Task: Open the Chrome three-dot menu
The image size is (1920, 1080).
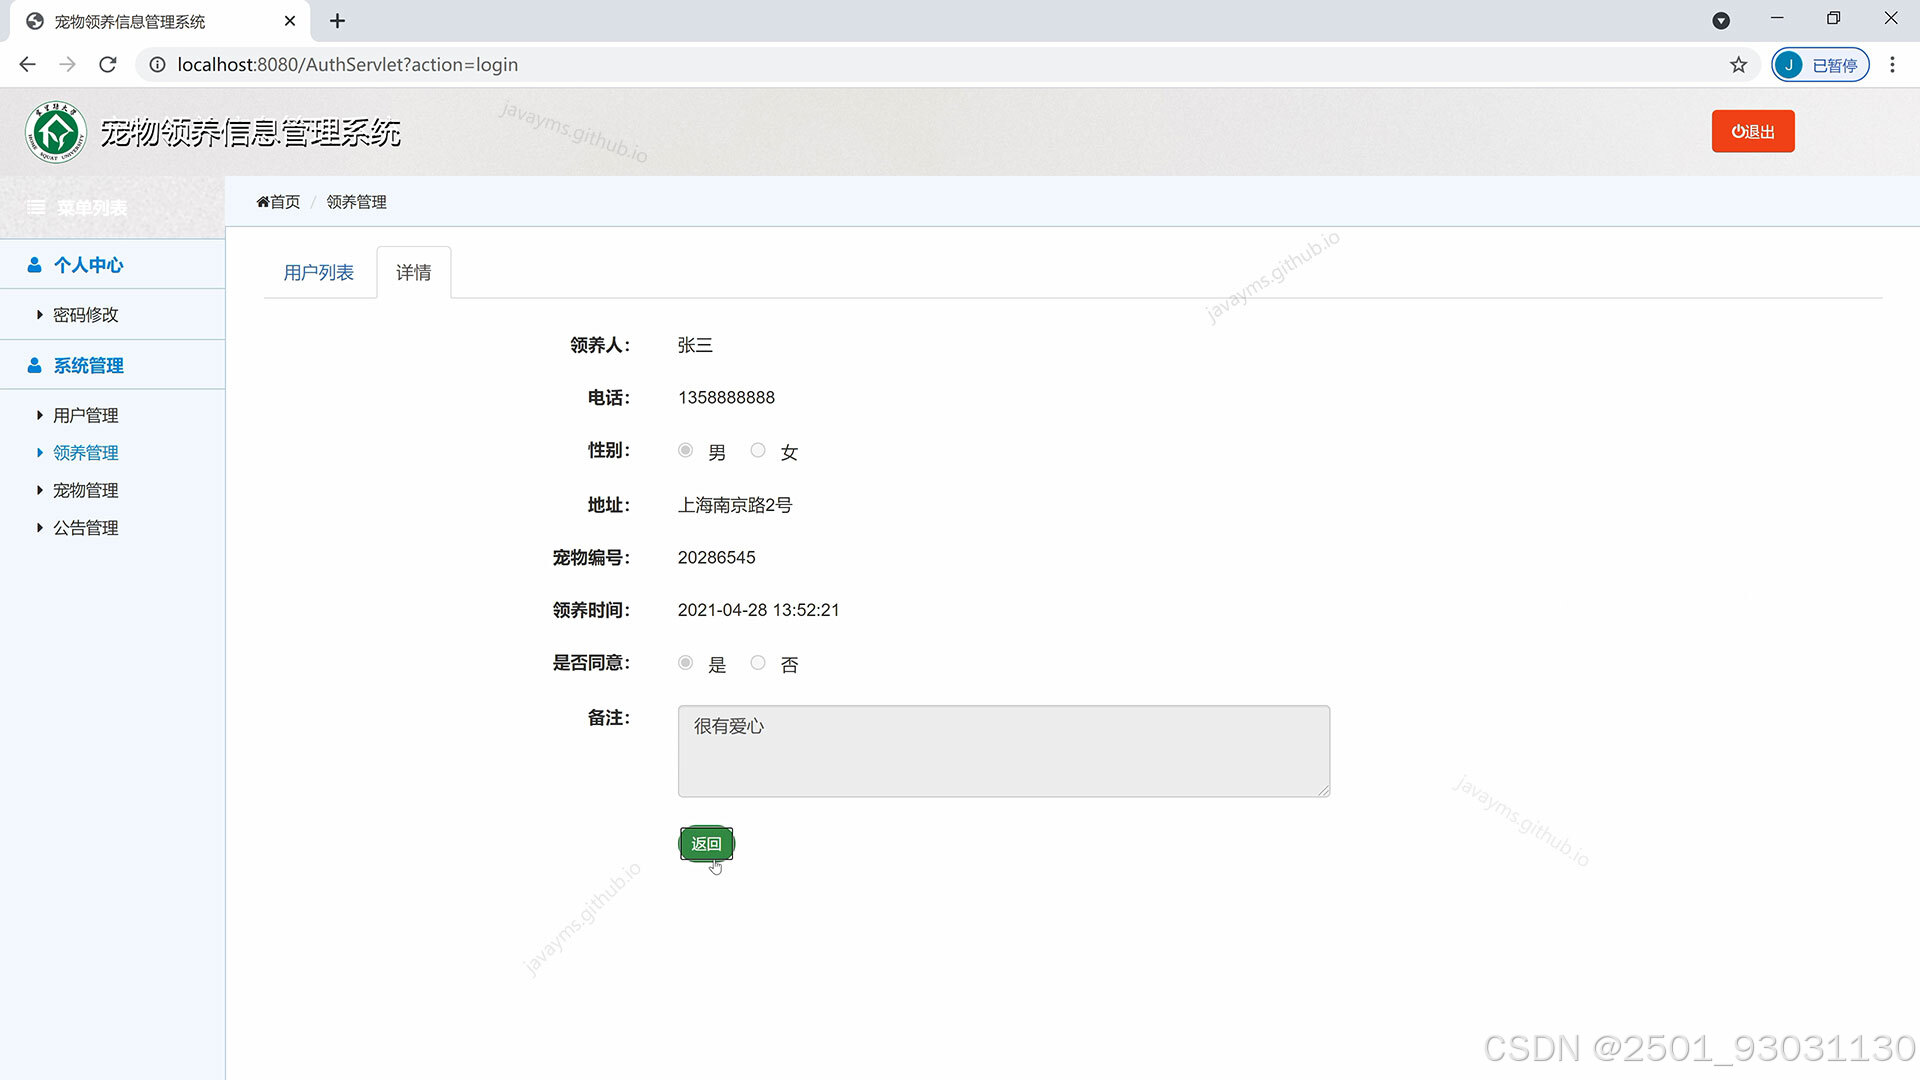Action: tap(1892, 65)
